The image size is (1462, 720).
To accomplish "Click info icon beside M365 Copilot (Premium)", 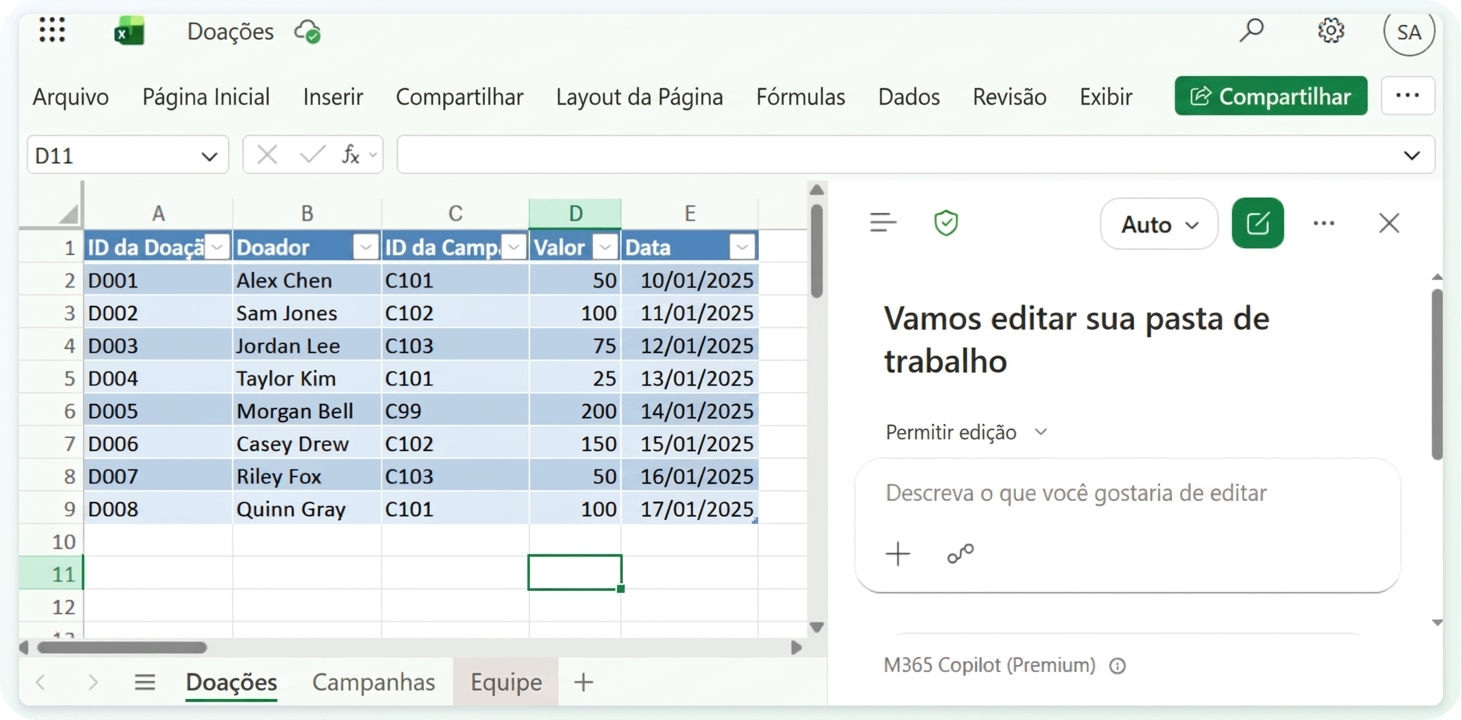I will 1118,666.
